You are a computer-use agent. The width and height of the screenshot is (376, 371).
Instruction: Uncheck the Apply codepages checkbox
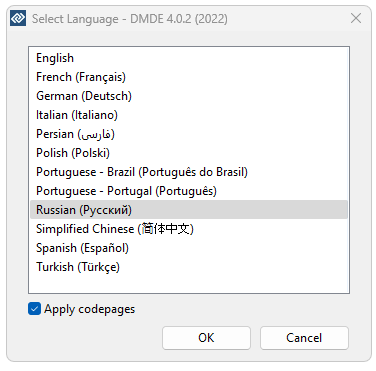35,309
